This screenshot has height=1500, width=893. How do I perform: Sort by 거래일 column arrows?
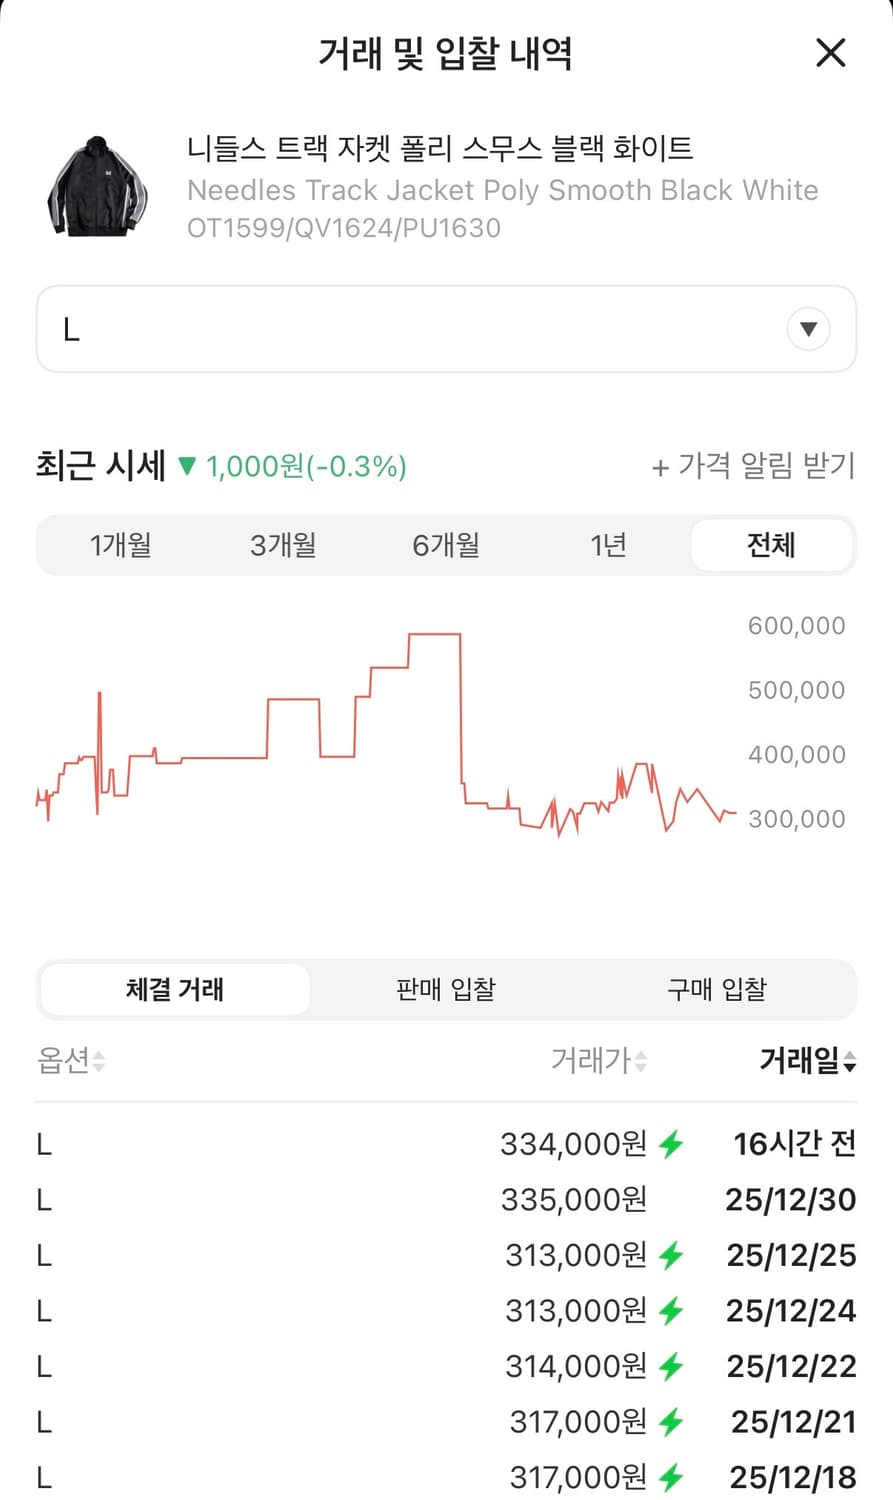click(x=849, y=1061)
